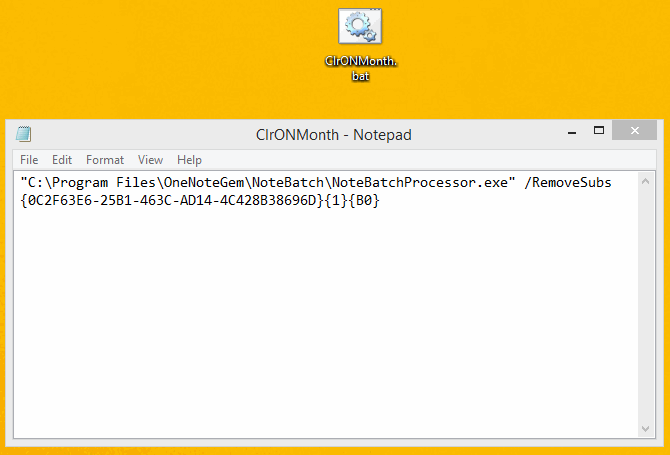Click the {1} parameter text
The height and width of the screenshot is (455, 670).
coord(336,200)
